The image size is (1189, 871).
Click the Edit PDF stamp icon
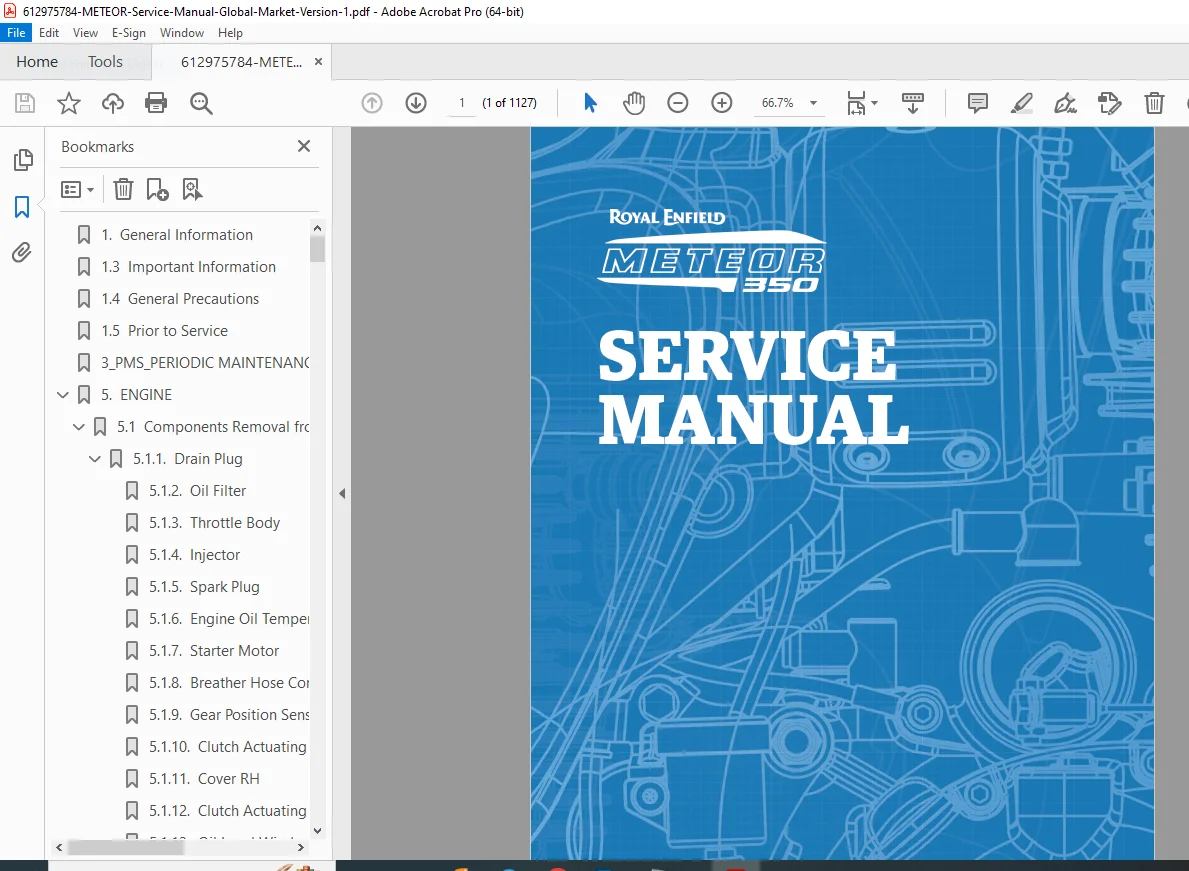click(x=1109, y=103)
